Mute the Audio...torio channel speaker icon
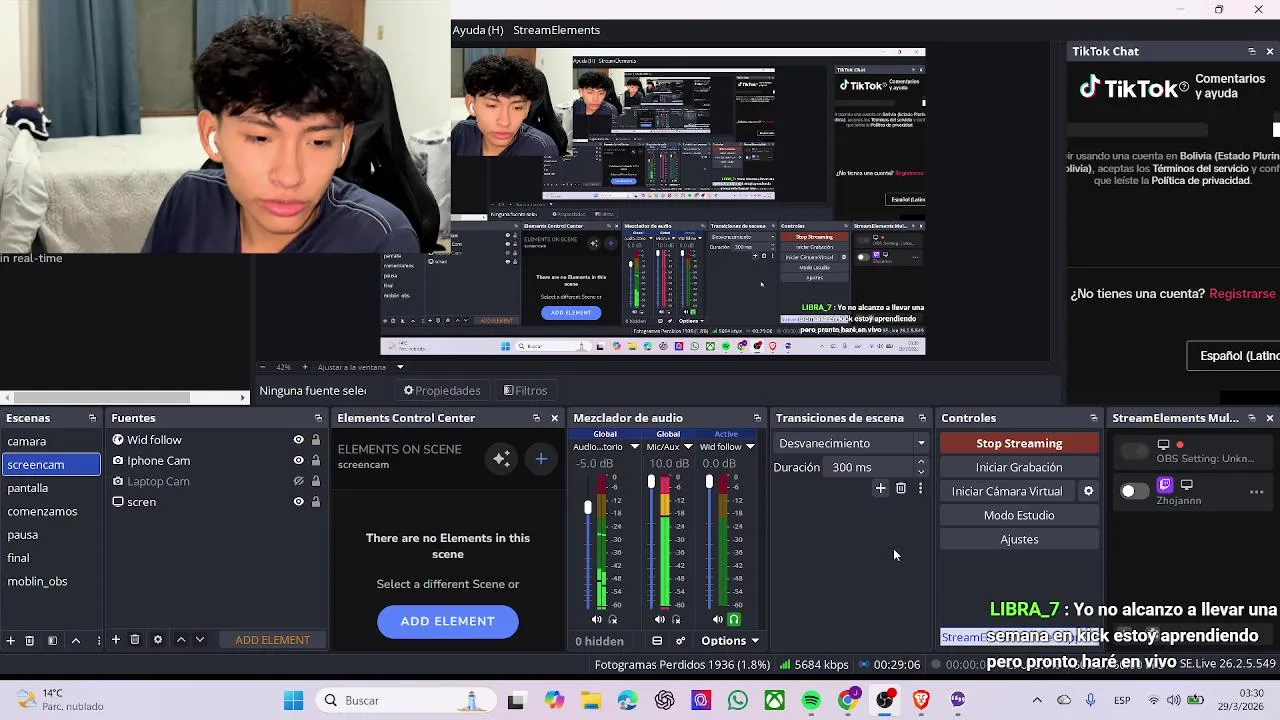1280x720 pixels. coord(597,620)
